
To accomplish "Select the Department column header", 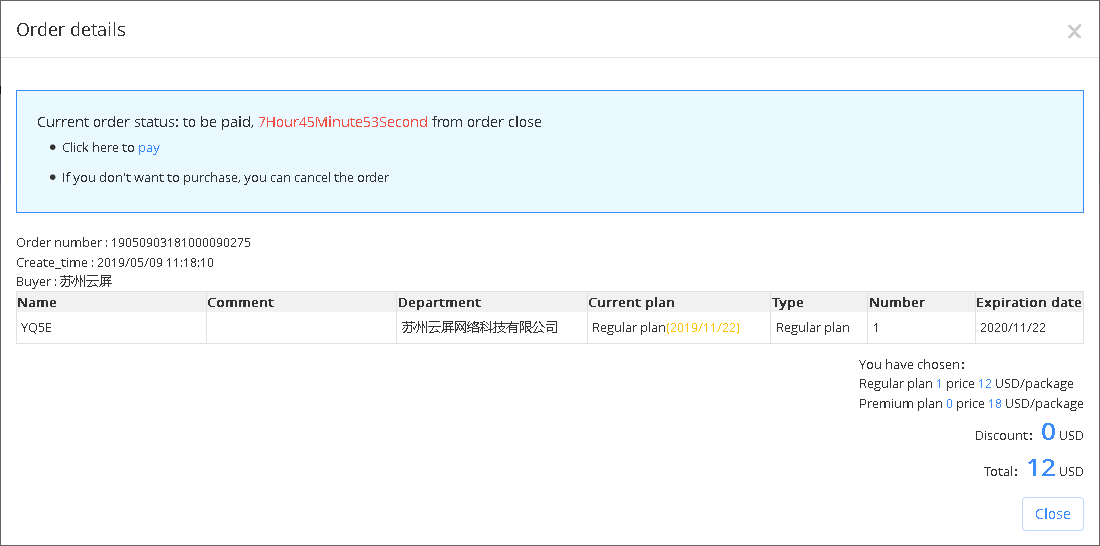I will point(440,302).
